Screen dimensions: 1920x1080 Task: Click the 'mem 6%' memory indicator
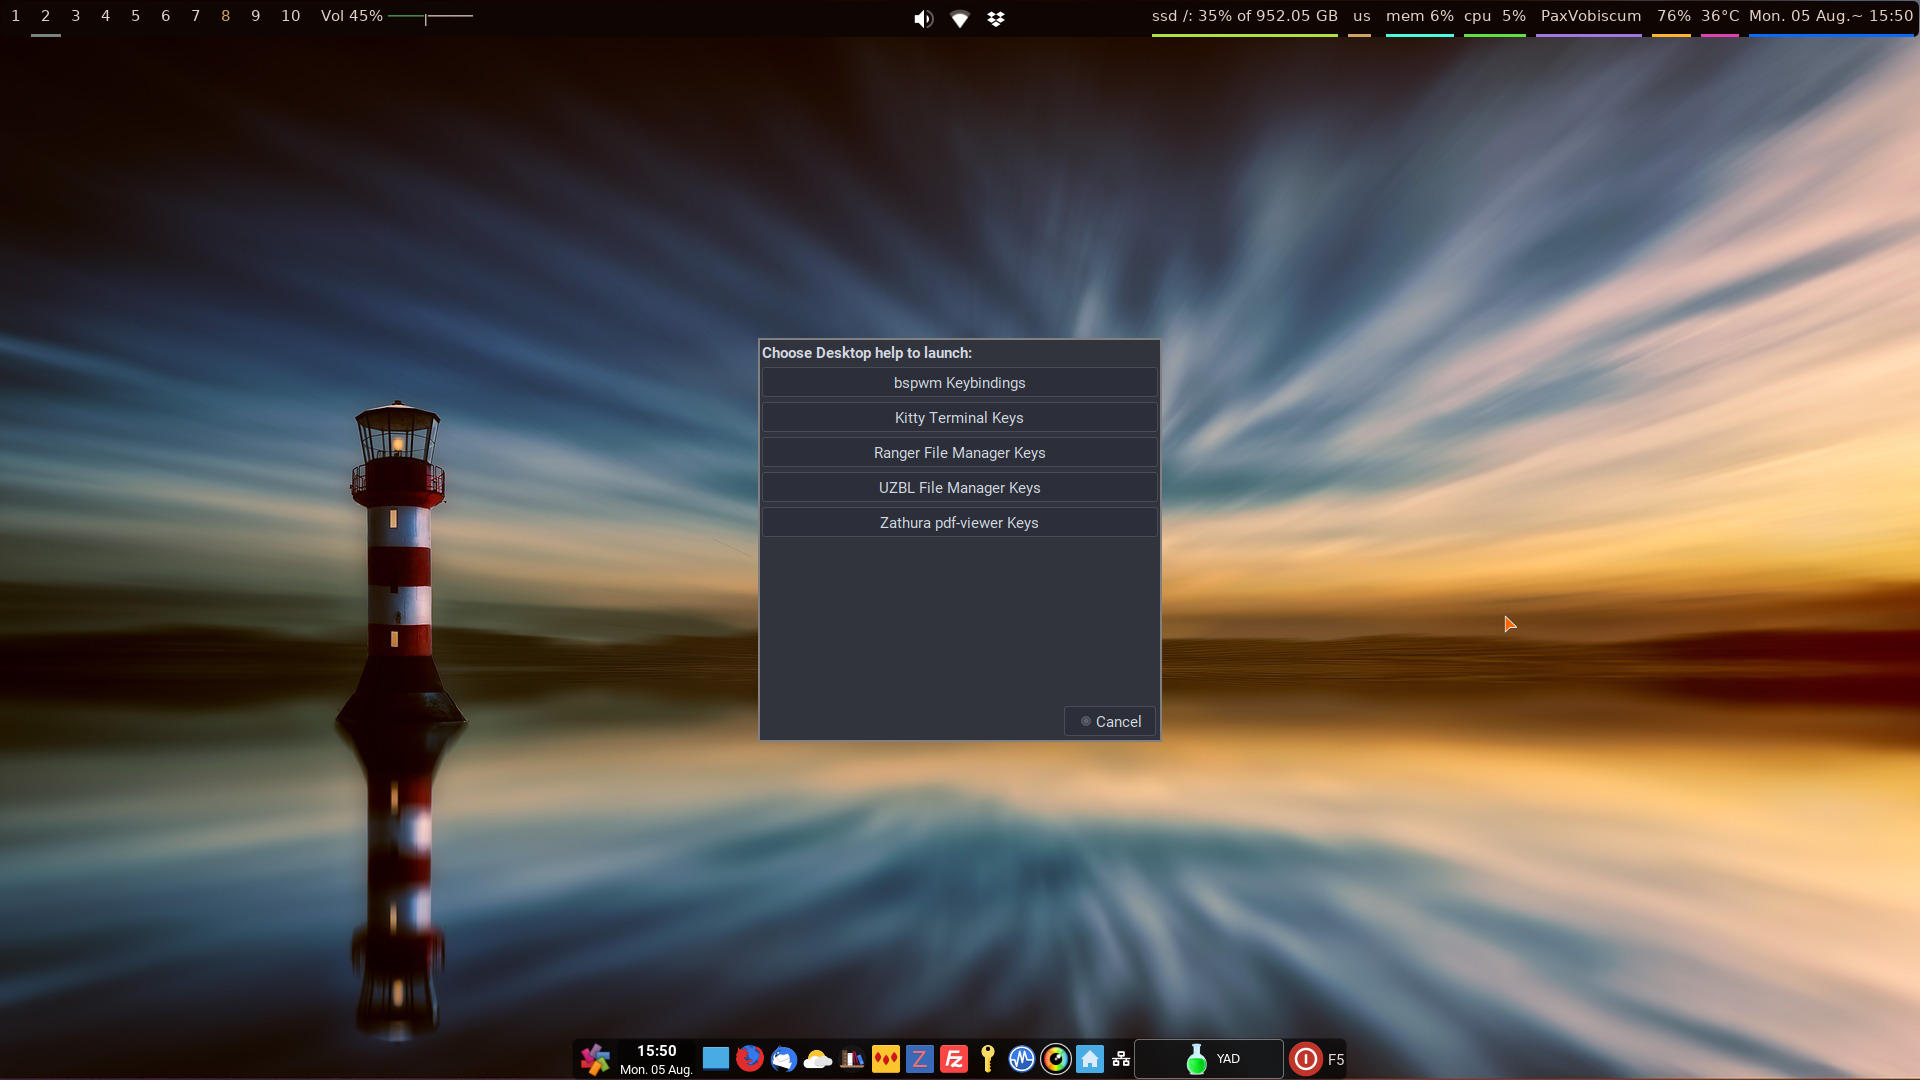click(x=1420, y=16)
